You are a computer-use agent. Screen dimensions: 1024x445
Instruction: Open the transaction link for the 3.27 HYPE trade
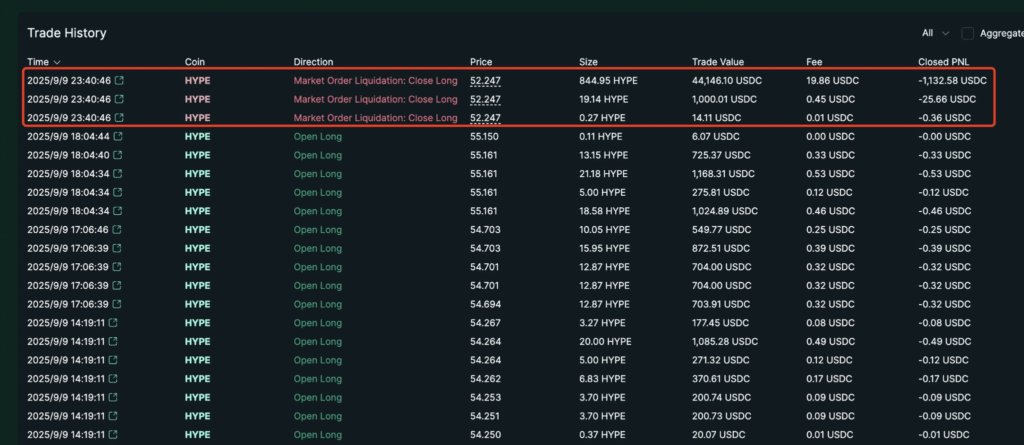113,322
